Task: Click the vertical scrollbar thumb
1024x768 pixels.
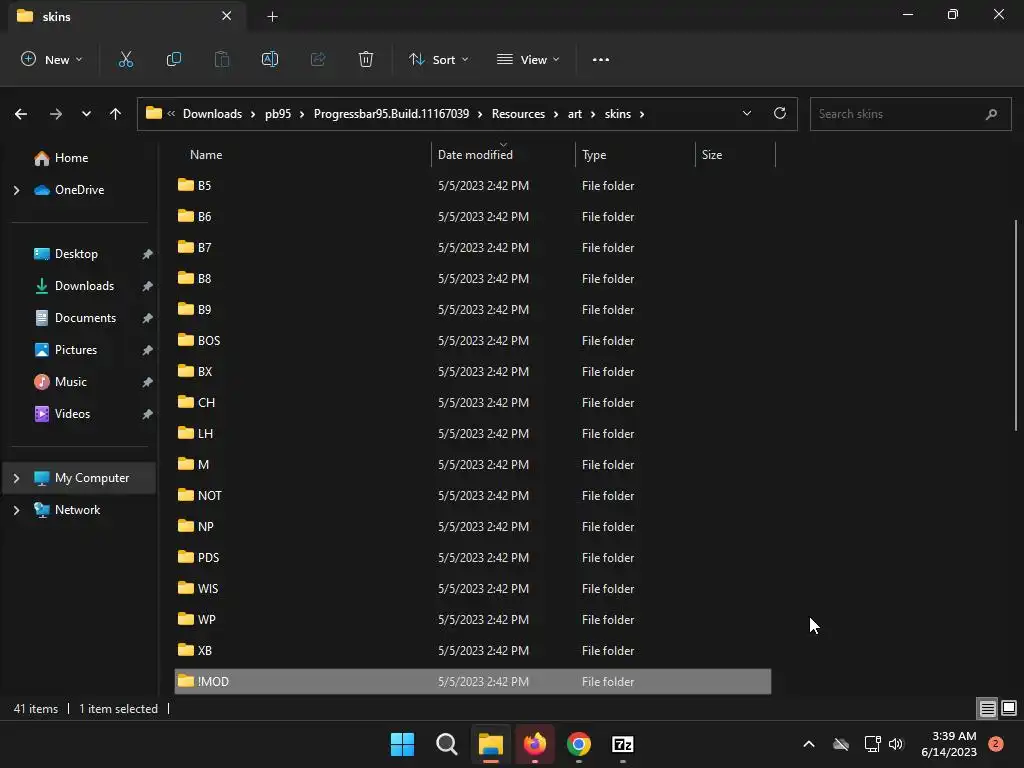Action: tap(1016, 325)
